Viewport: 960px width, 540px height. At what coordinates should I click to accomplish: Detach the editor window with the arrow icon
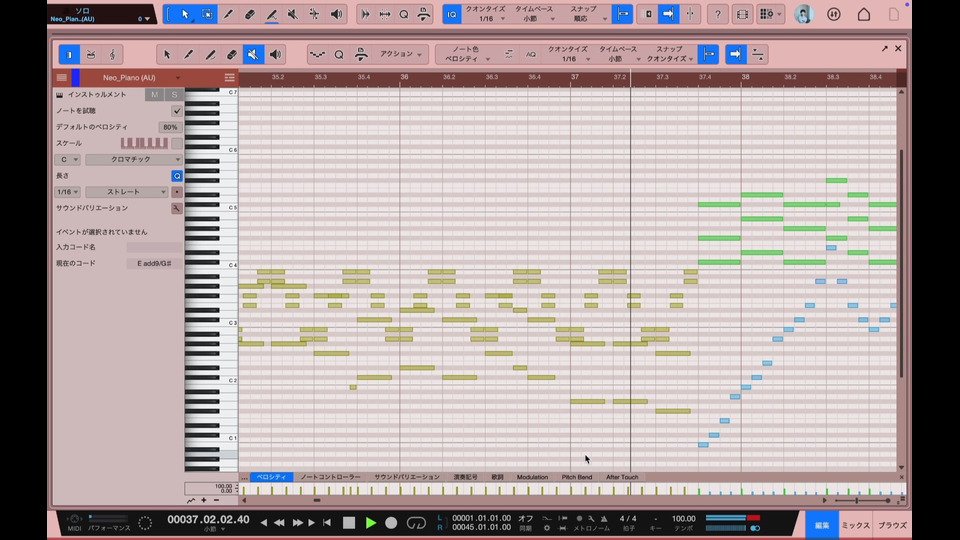[x=884, y=48]
